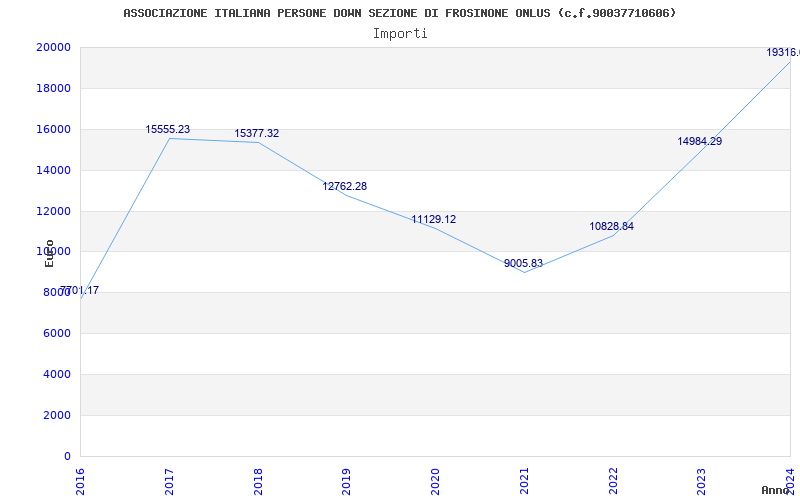
Task: Click the 2017 x-axis label
Action: 169,479
